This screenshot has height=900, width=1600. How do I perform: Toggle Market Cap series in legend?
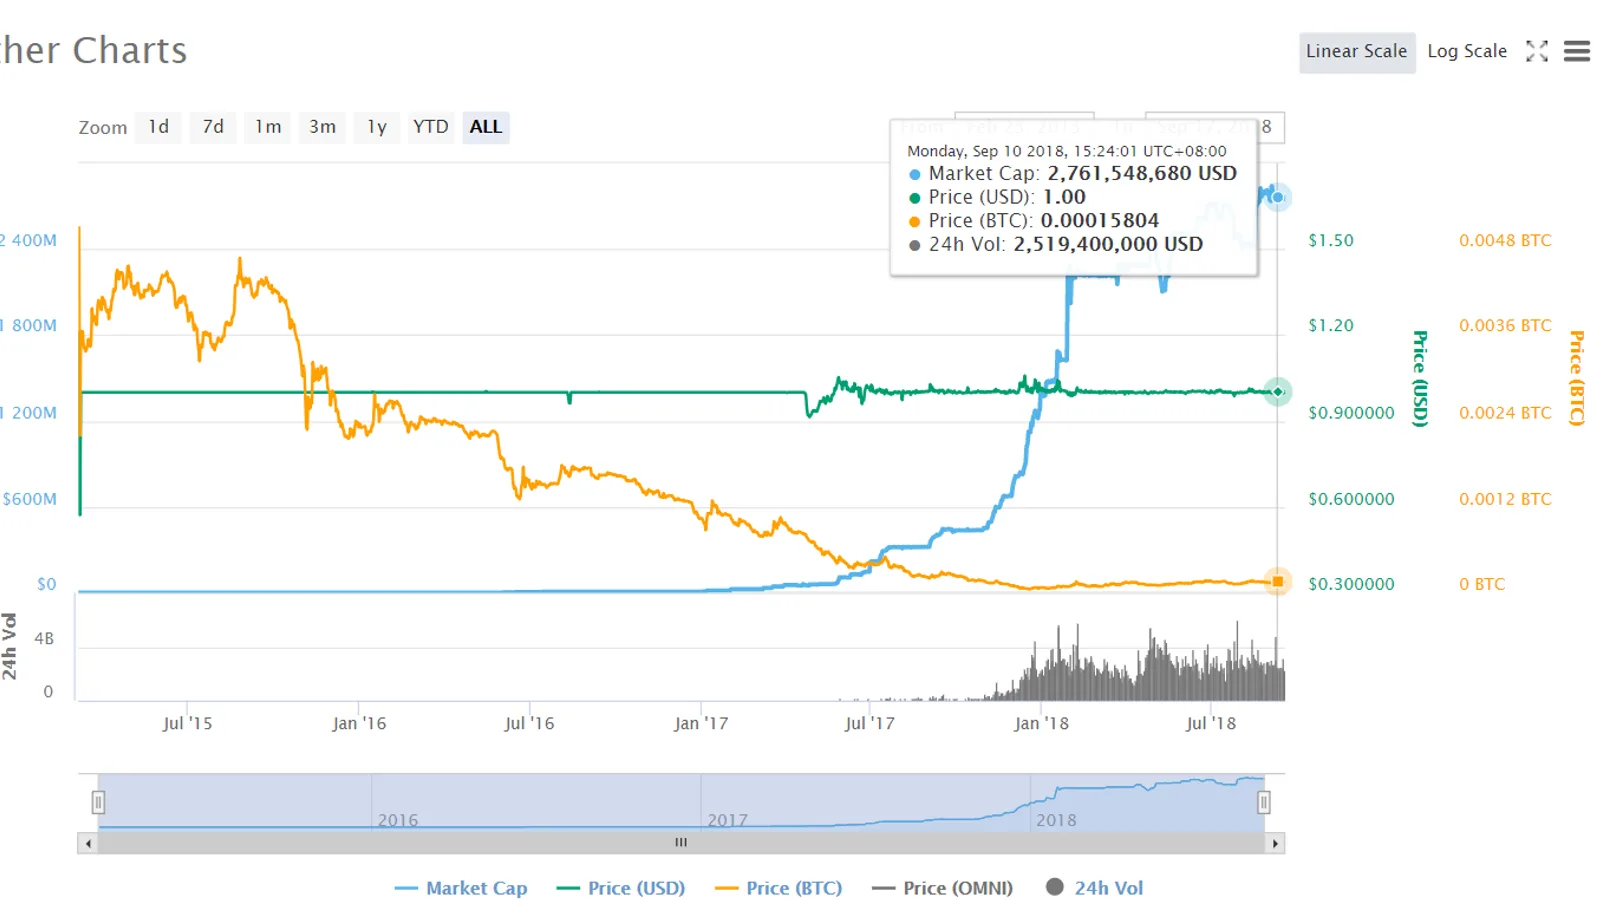pos(461,888)
